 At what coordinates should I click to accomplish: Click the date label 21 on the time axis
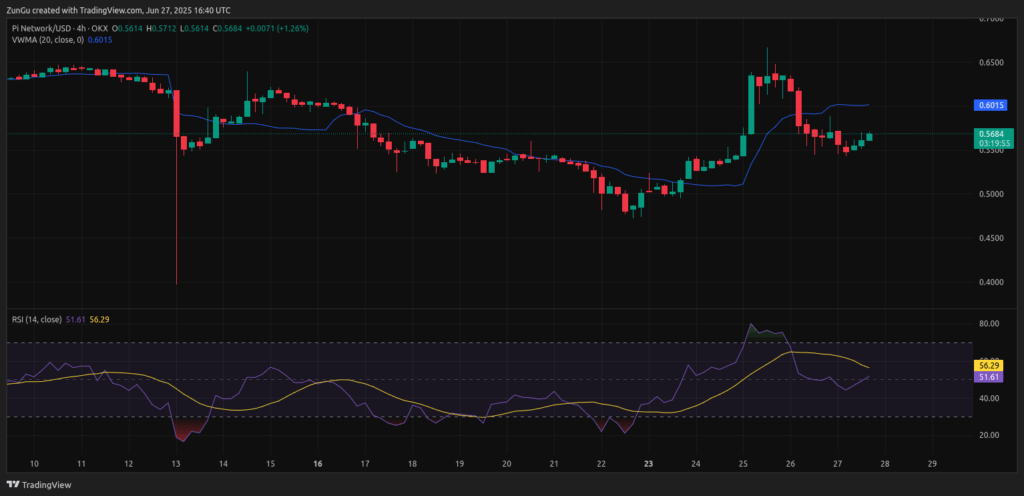coord(554,463)
